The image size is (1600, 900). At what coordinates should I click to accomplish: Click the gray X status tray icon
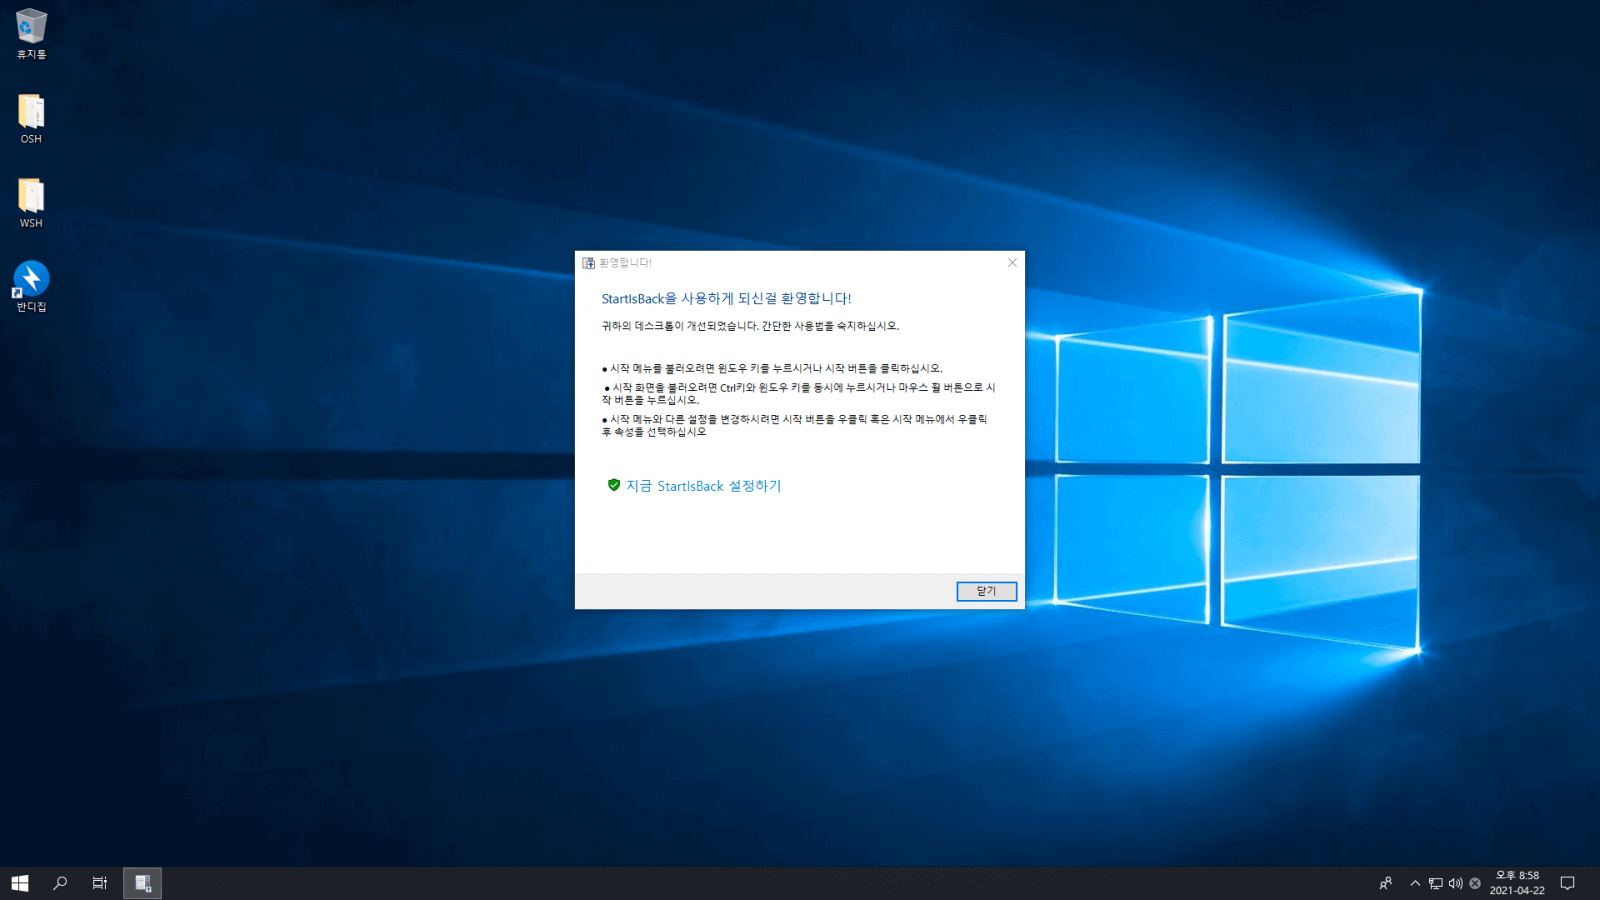pyautogui.click(x=1475, y=883)
